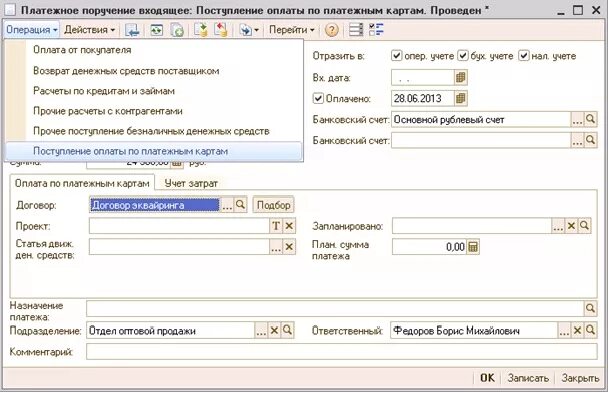The width and height of the screenshot is (608, 393).
Task: Click the План. сумма платежа field
Action: point(429,247)
